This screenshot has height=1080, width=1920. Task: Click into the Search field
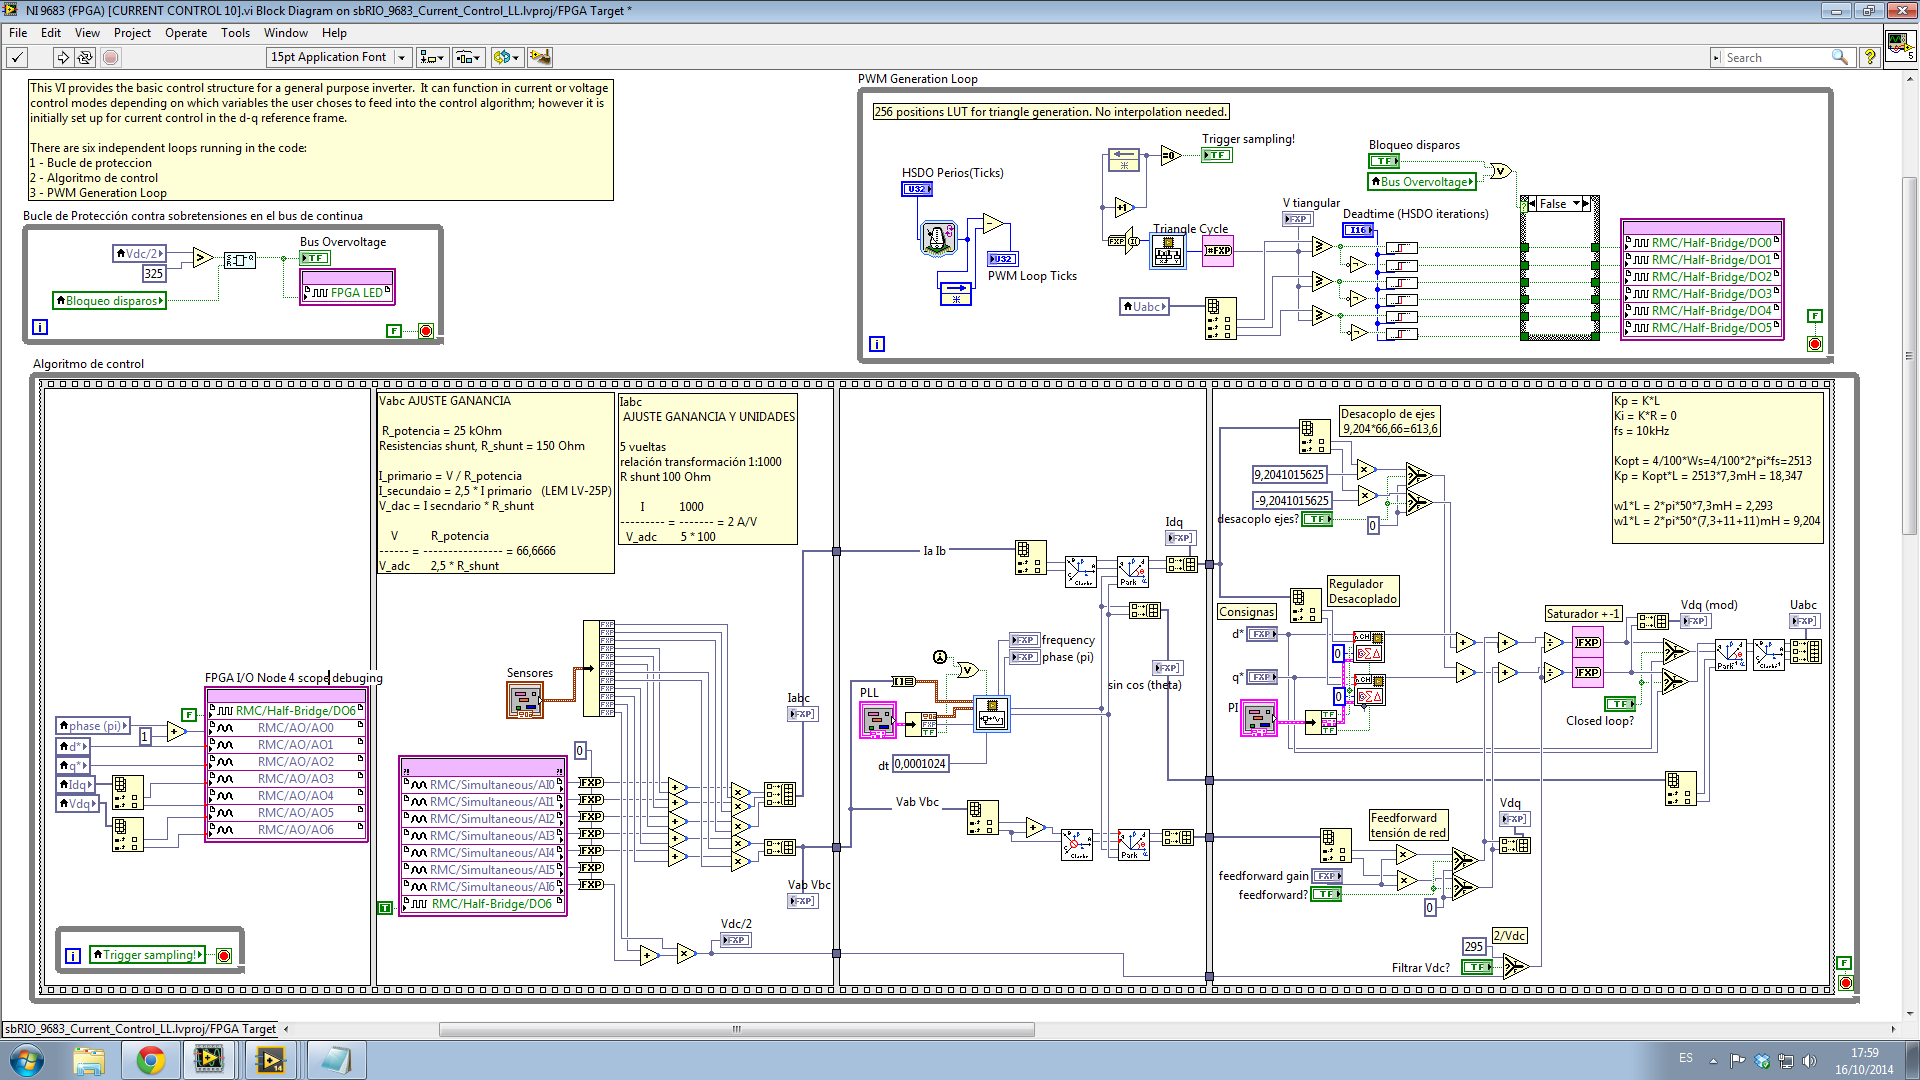[x=1776, y=58]
